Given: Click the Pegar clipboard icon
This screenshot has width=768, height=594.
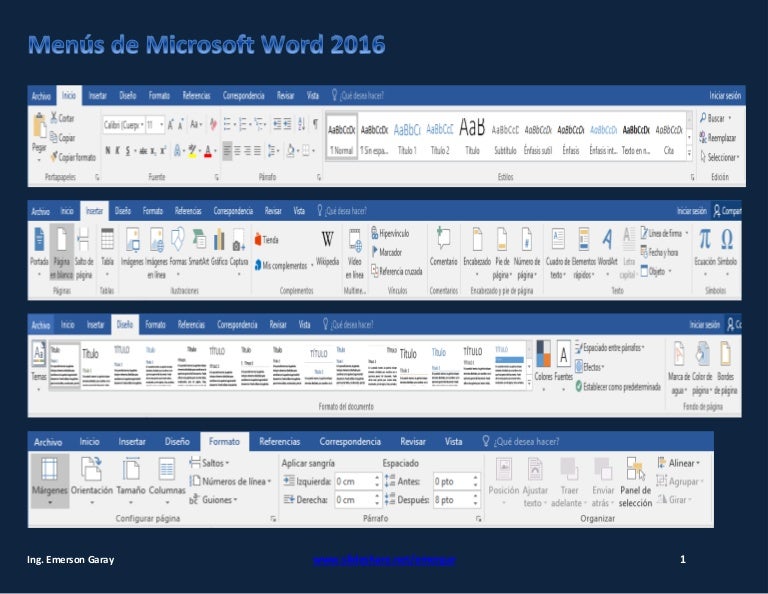Looking at the screenshot, I should (39, 128).
